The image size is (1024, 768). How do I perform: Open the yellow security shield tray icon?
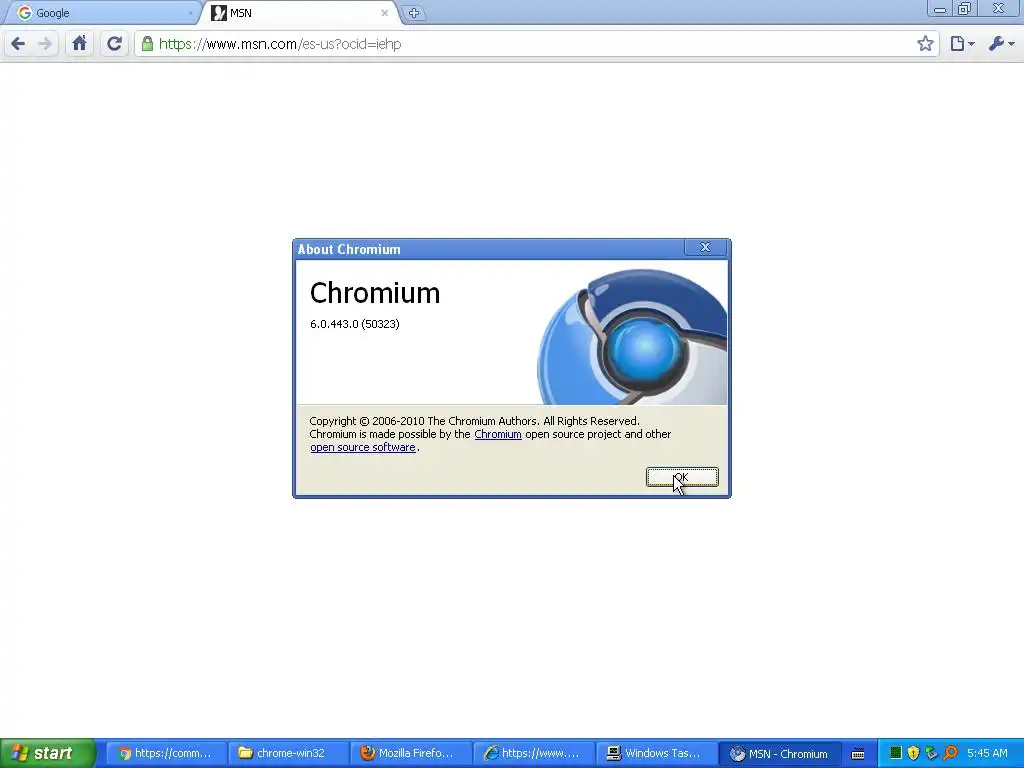(x=914, y=753)
